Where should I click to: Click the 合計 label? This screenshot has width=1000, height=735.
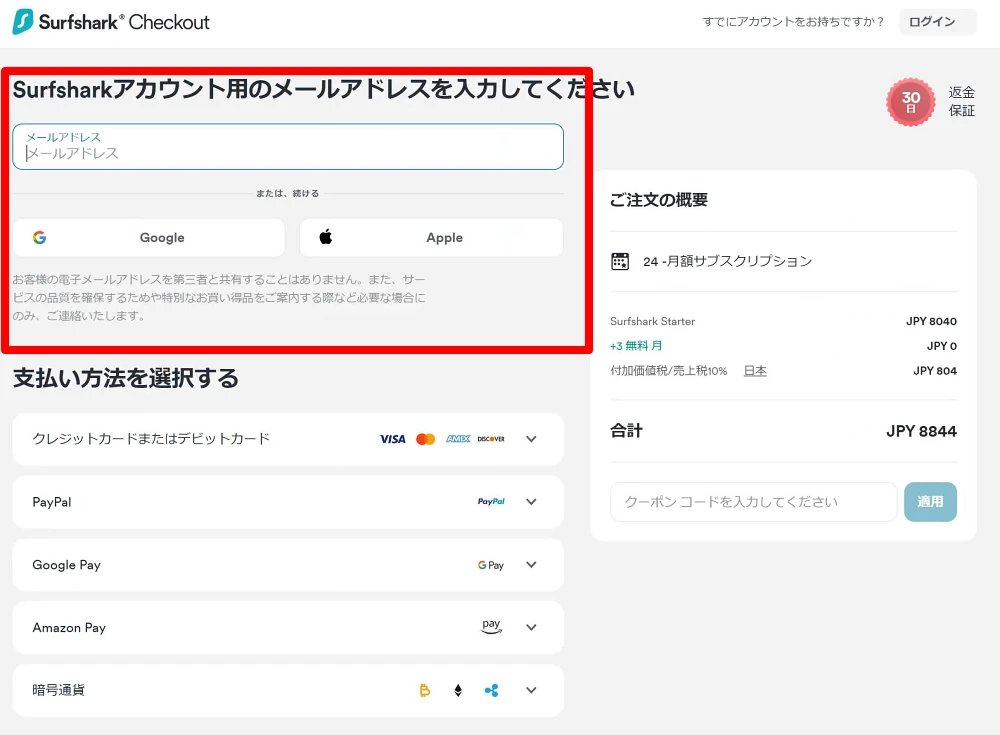(626, 431)
